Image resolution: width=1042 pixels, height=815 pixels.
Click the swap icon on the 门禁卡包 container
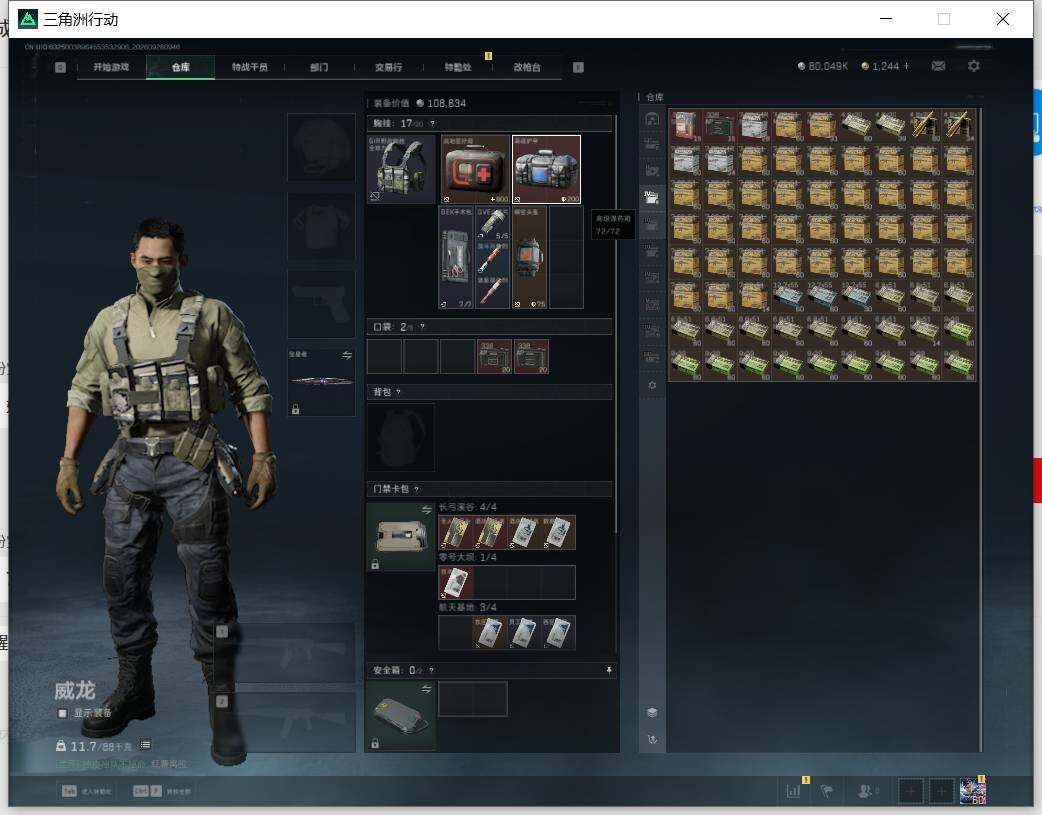pos(426,509)
